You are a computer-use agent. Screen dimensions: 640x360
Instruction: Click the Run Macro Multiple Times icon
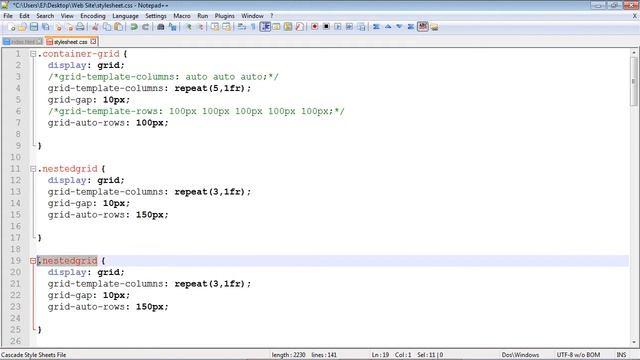pyautogui.click(x=349, y=27)
